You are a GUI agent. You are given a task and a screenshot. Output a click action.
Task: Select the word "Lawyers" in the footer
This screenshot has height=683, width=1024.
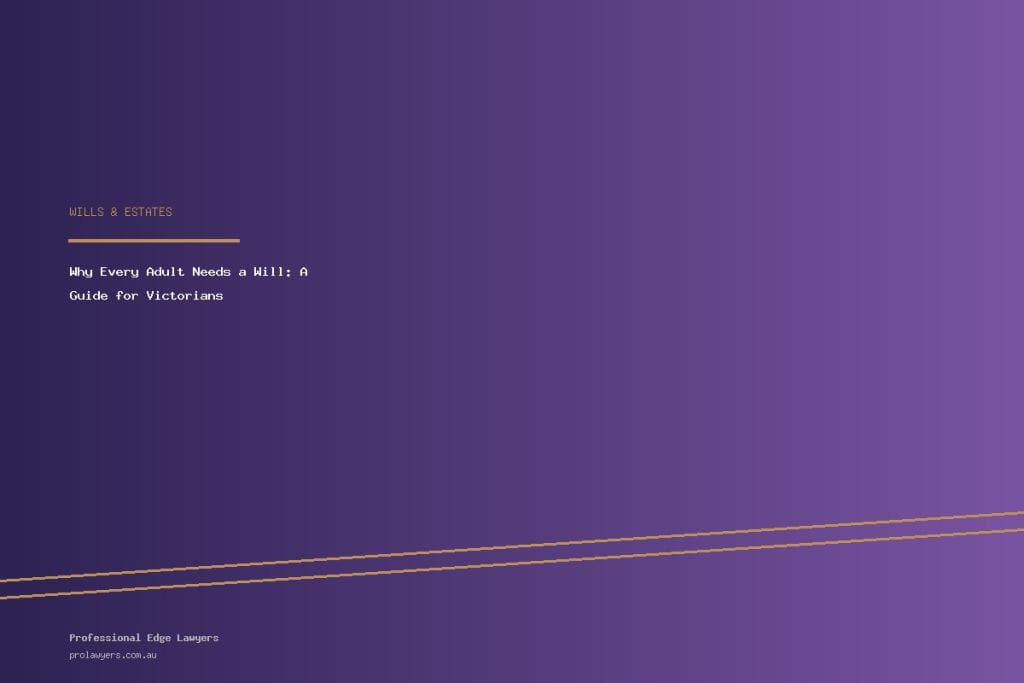198,638
